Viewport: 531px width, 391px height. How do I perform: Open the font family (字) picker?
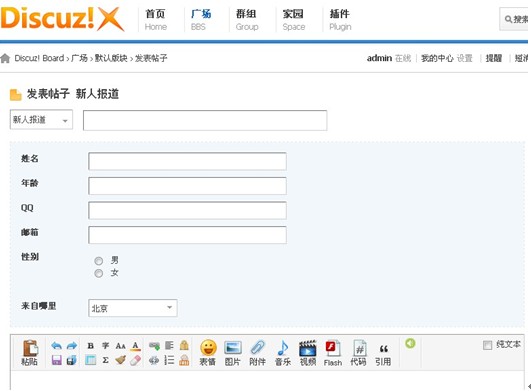[x=106, y=346]
